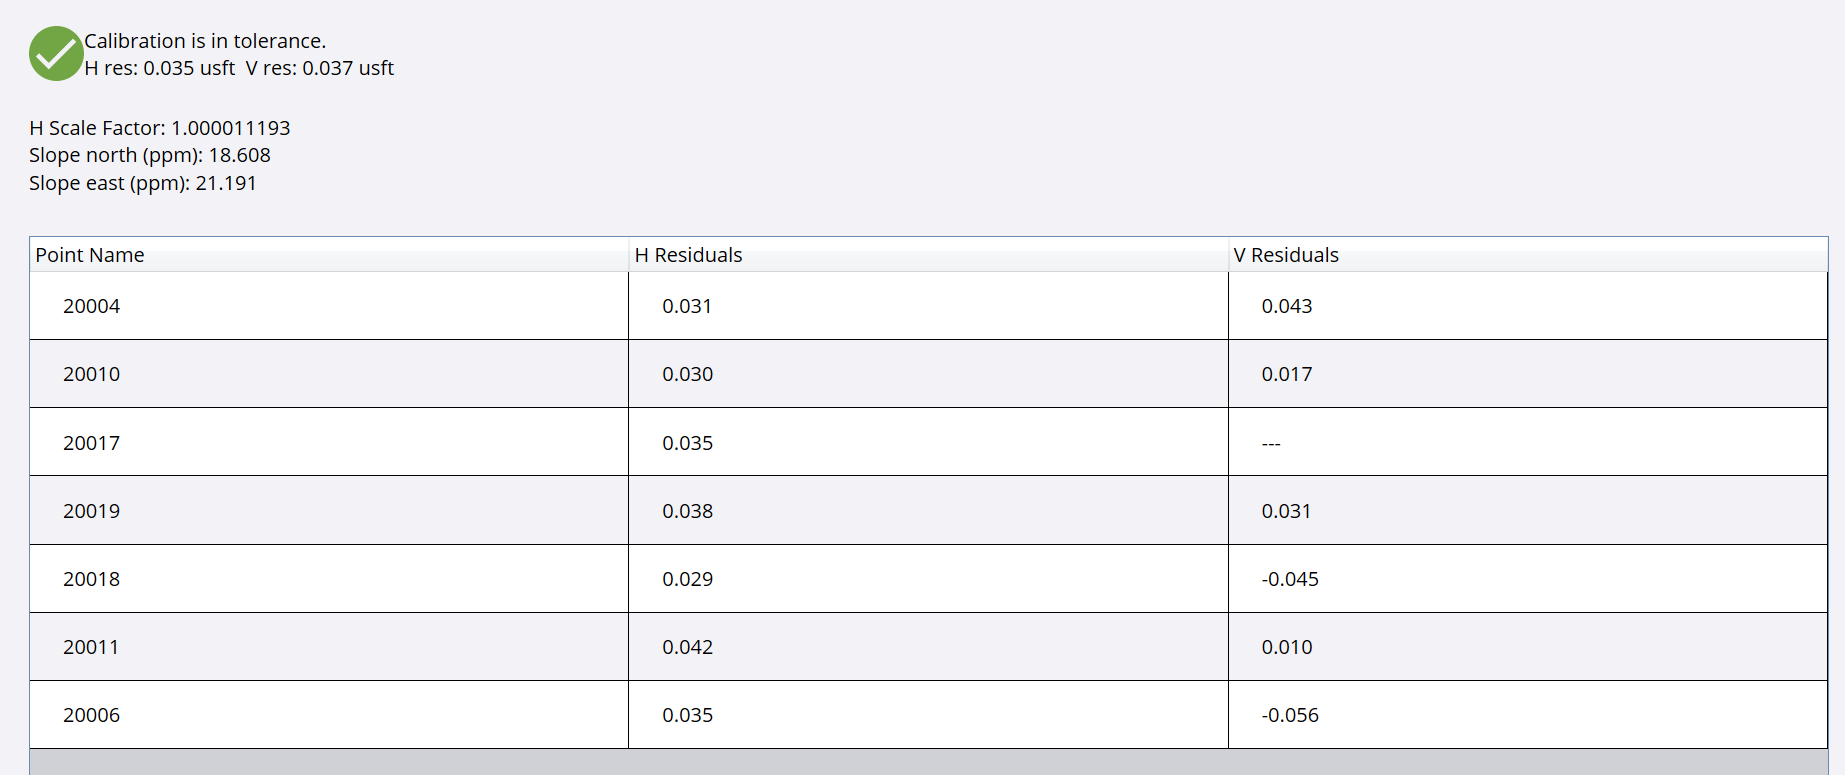Click the H Residuals column header
The height and width of the screenshot is (775, 1845).
coord(688,255)
